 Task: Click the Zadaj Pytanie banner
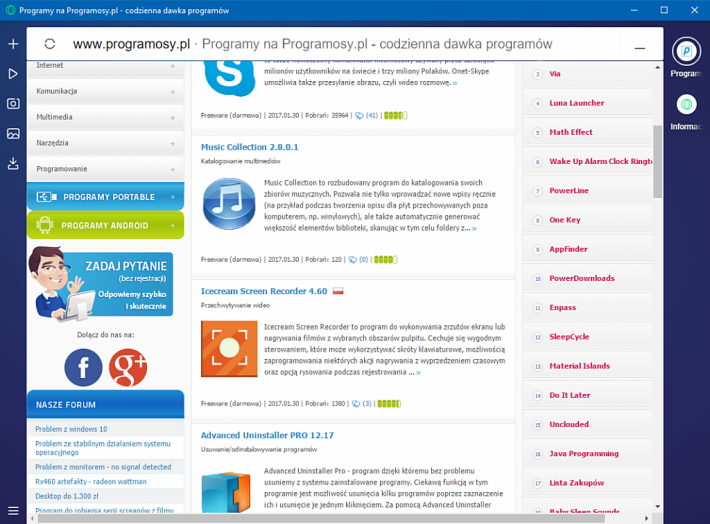101,284
